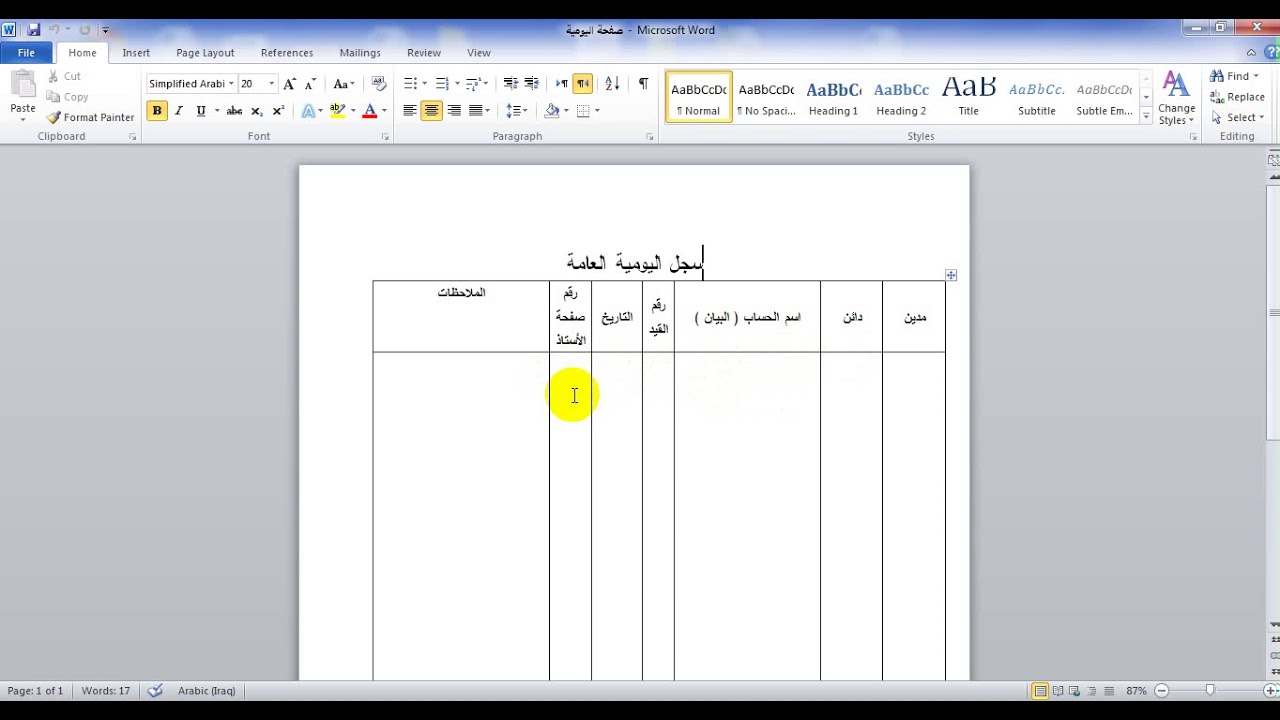Switch to Full Screen Reading view

point(1057,691)
